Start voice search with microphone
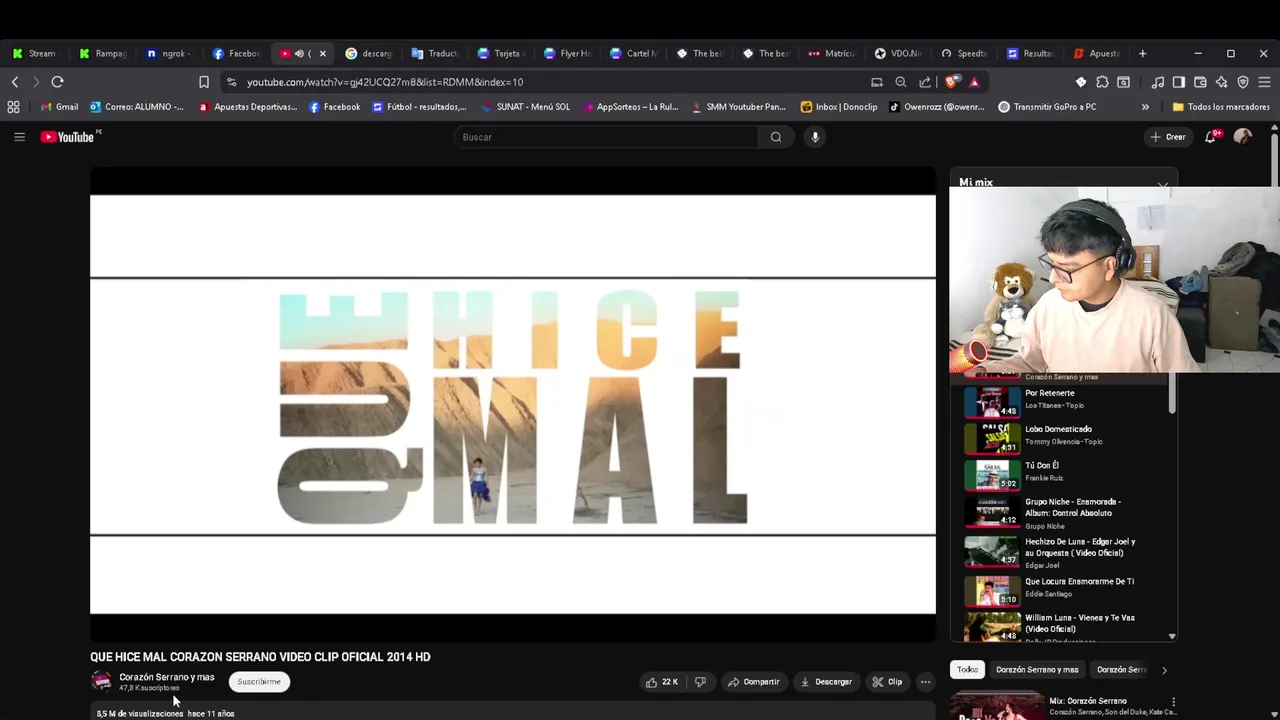The width and height of the screenshot is (1280, 720). [815, 137]
